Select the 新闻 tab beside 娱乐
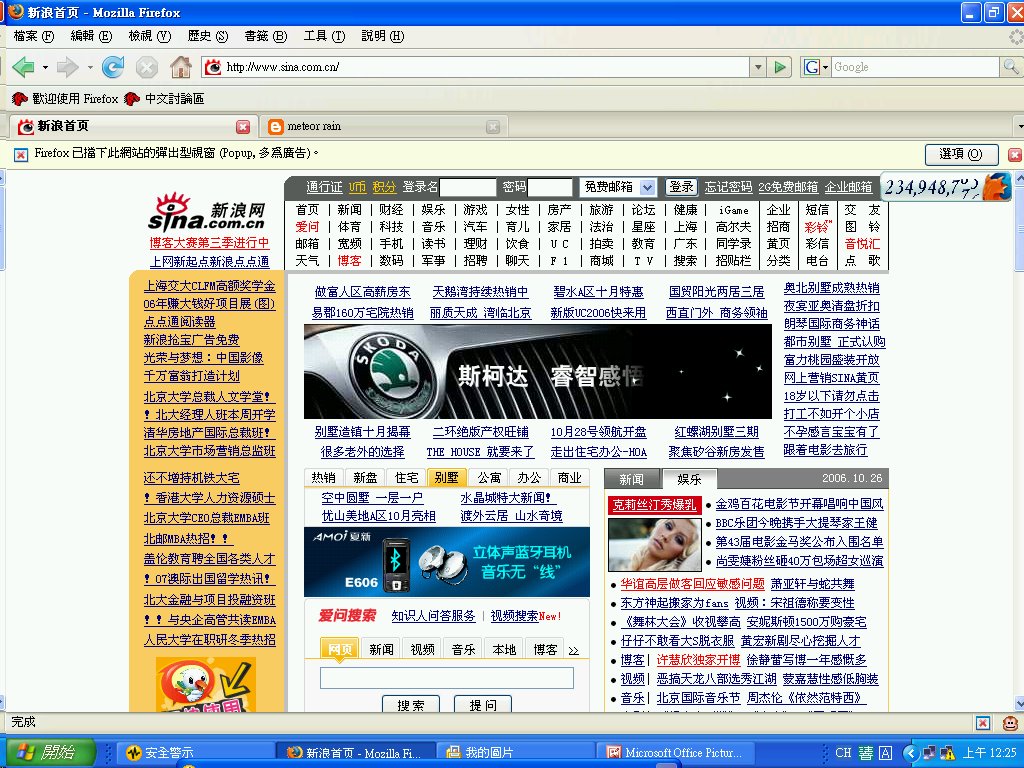Screen dimensions: 1024x768 click(631, 479)
